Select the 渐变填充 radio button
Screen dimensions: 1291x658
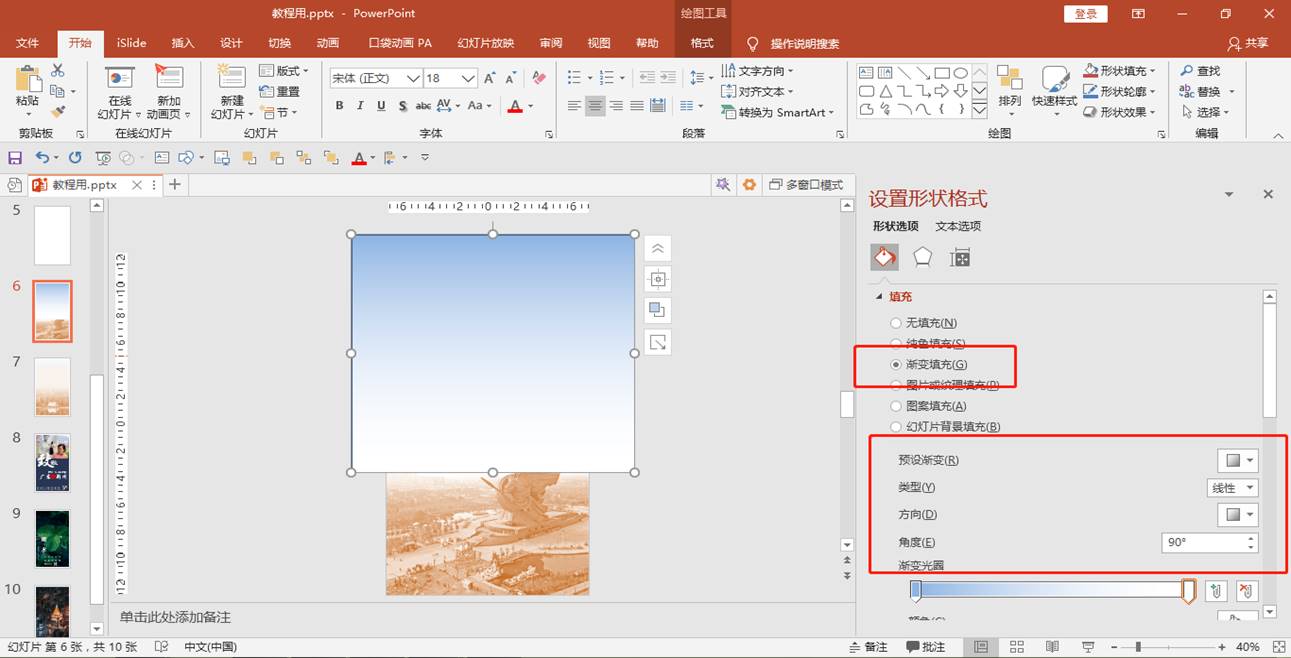click(896, 365)
